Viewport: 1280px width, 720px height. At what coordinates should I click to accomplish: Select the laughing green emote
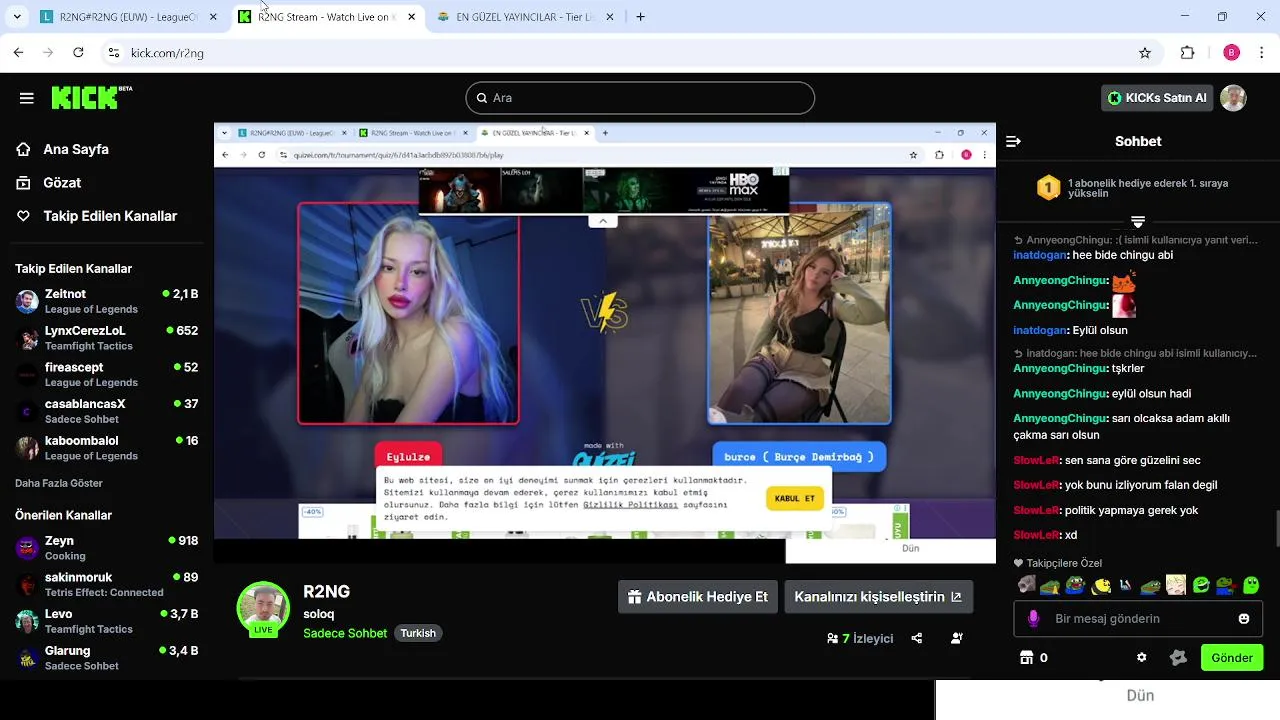(x=1201, y=585)
